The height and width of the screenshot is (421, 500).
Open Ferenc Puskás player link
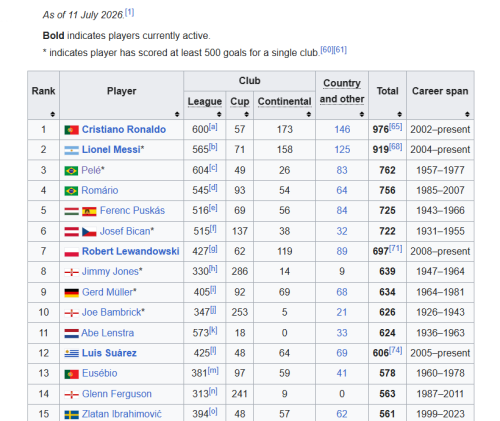(x=132, y=210)
